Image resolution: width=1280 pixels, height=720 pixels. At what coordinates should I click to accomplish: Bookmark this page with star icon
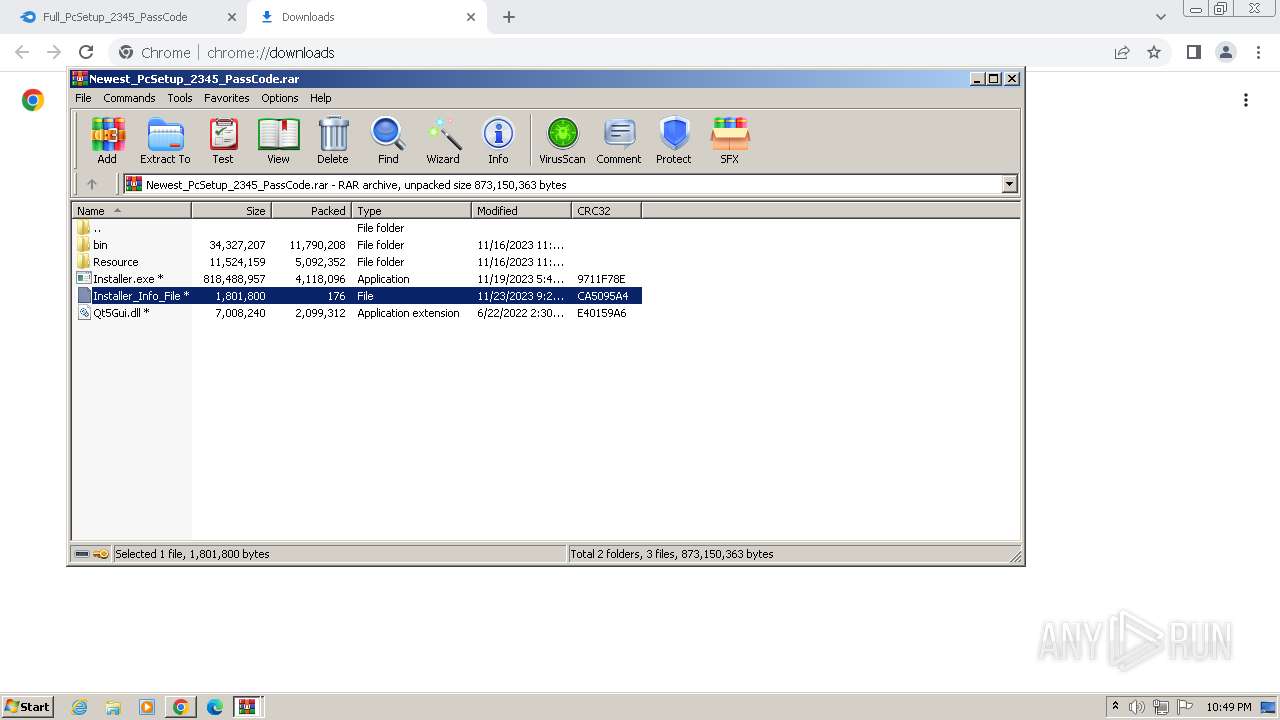[x=1154, y=52]
